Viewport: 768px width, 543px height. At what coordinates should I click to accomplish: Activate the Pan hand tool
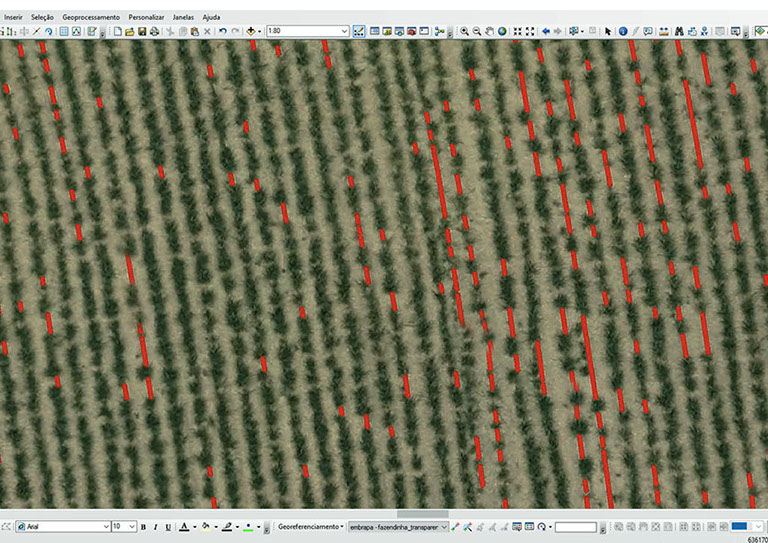pos(489,31)
